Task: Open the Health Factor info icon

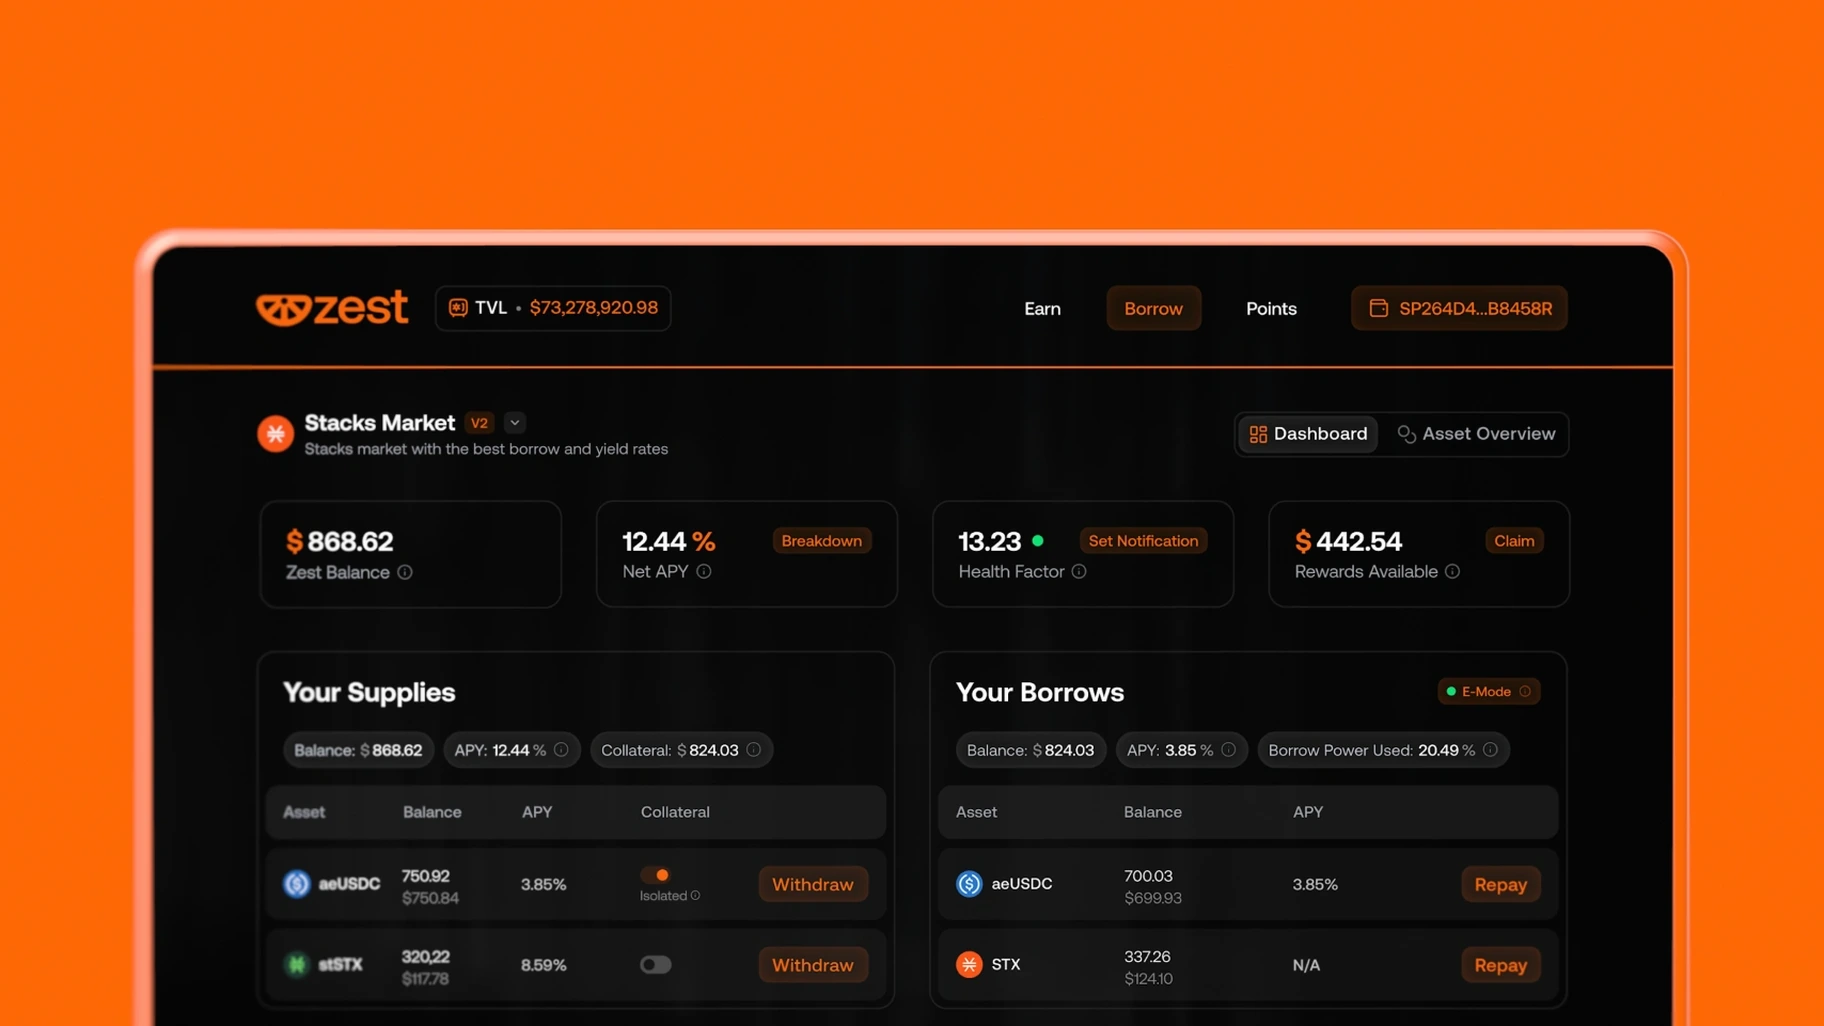Action: 1079,571
